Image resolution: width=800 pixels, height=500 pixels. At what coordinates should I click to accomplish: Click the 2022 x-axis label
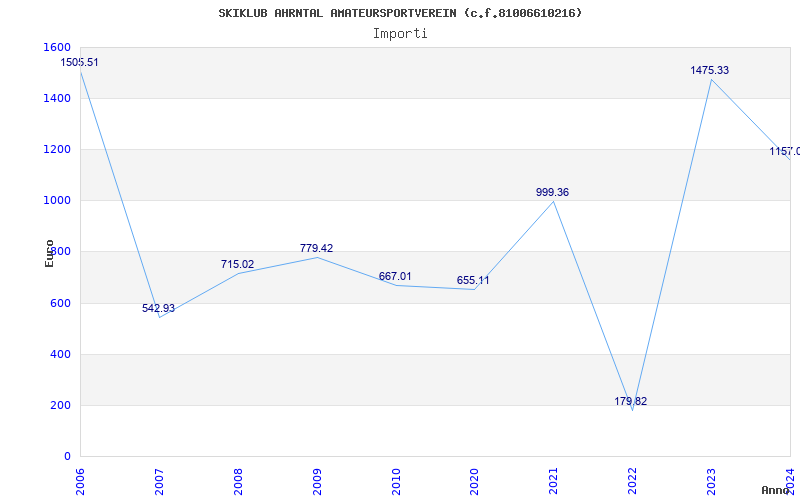click(632, 481)
